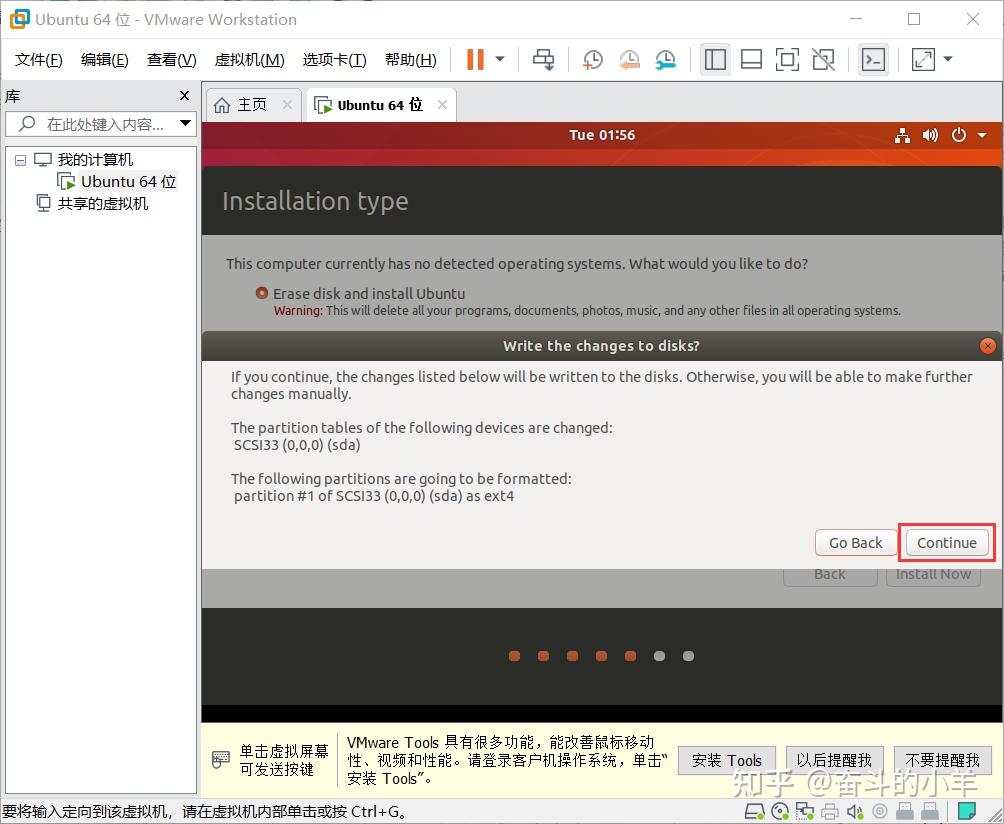1004x824 pixels.
Task: Show or hide the library sidebar panel
Action: [x=716, y=59]
